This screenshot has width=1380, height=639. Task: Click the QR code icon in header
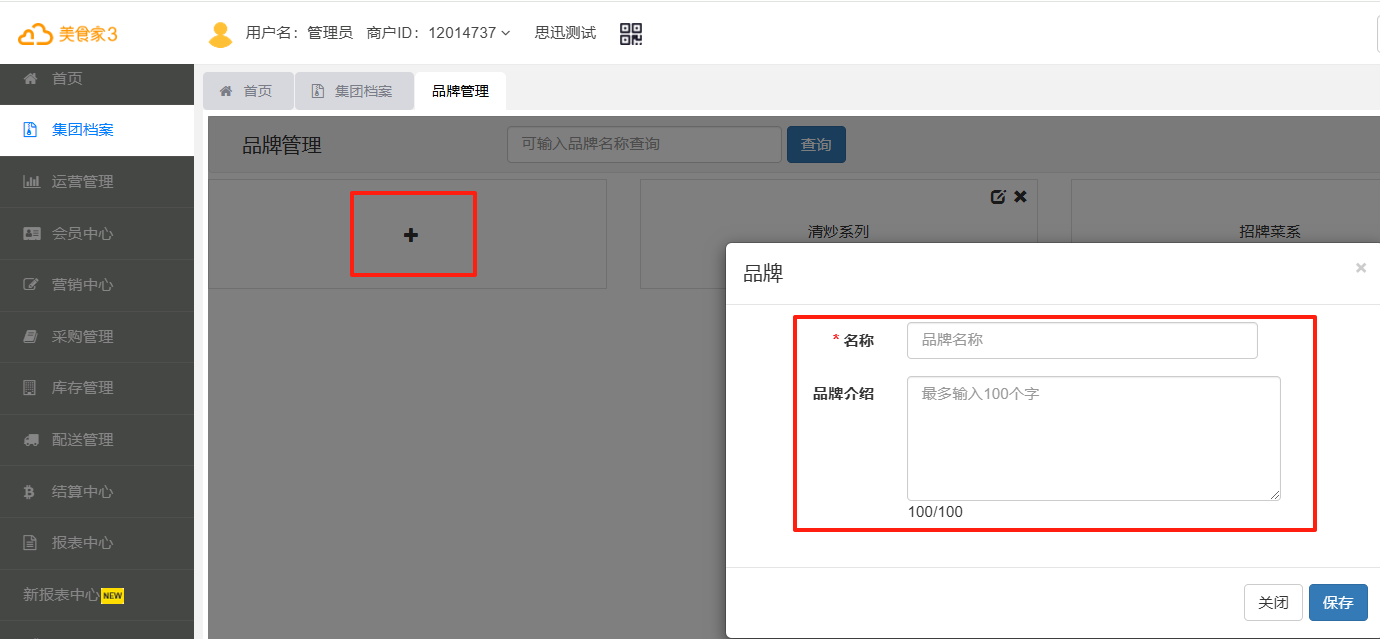[631, 34]
